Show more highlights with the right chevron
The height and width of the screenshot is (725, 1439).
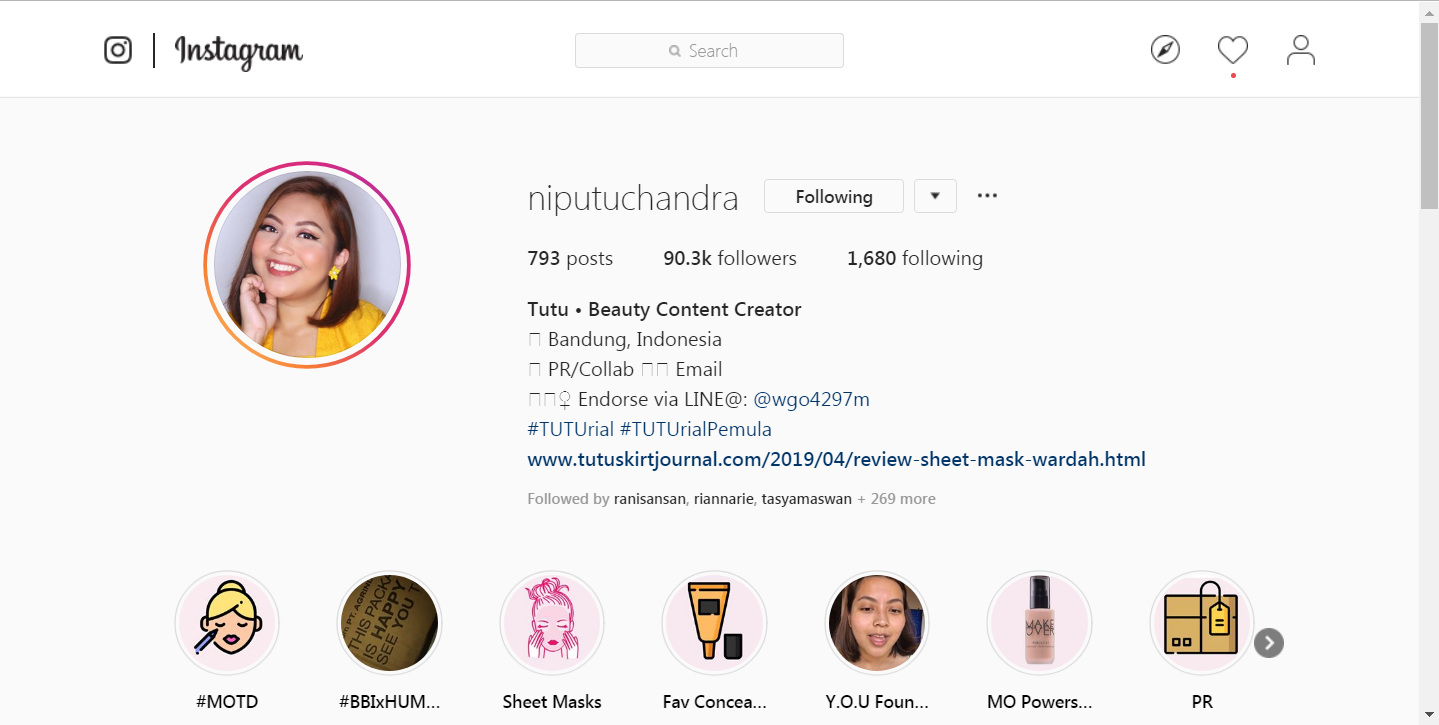click(1269, 643)
